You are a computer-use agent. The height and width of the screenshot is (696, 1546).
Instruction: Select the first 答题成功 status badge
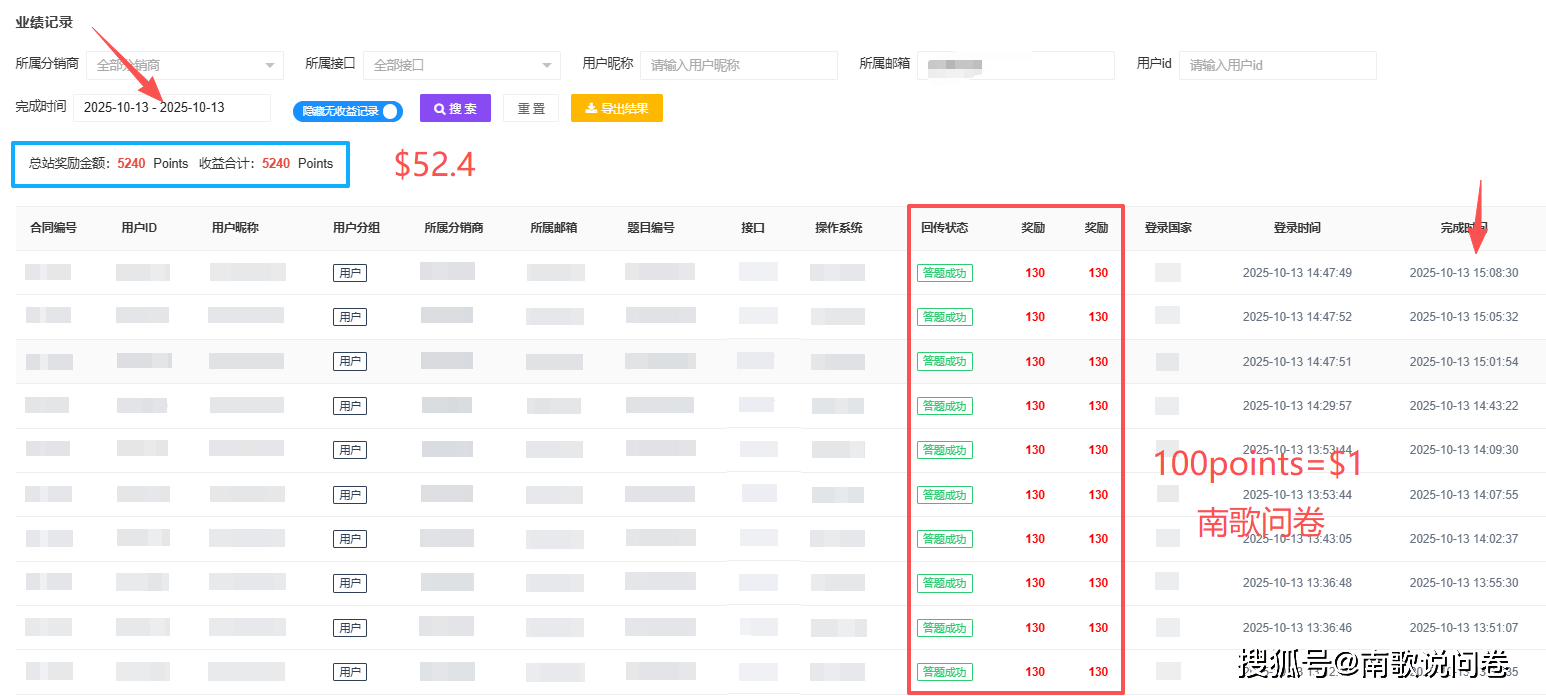click(x=944, y=272)
